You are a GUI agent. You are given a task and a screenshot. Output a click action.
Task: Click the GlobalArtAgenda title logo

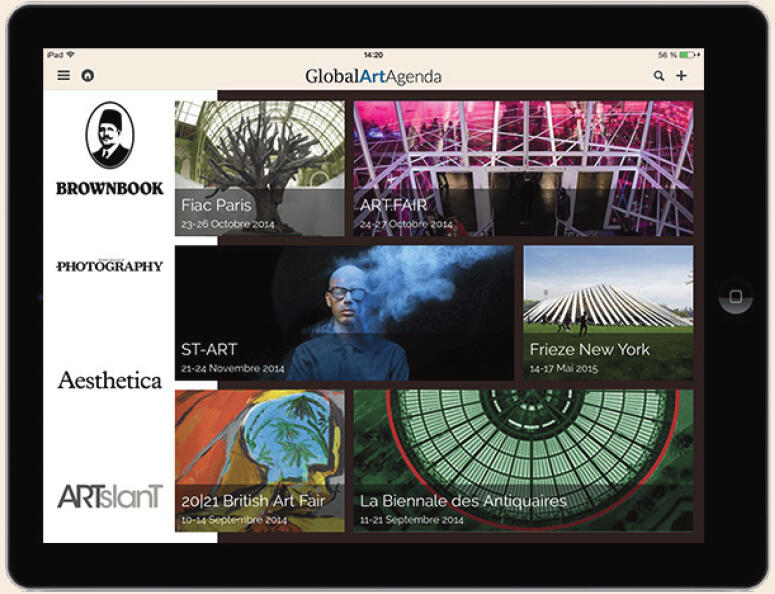pyautogui.click(x=373, y=76)
